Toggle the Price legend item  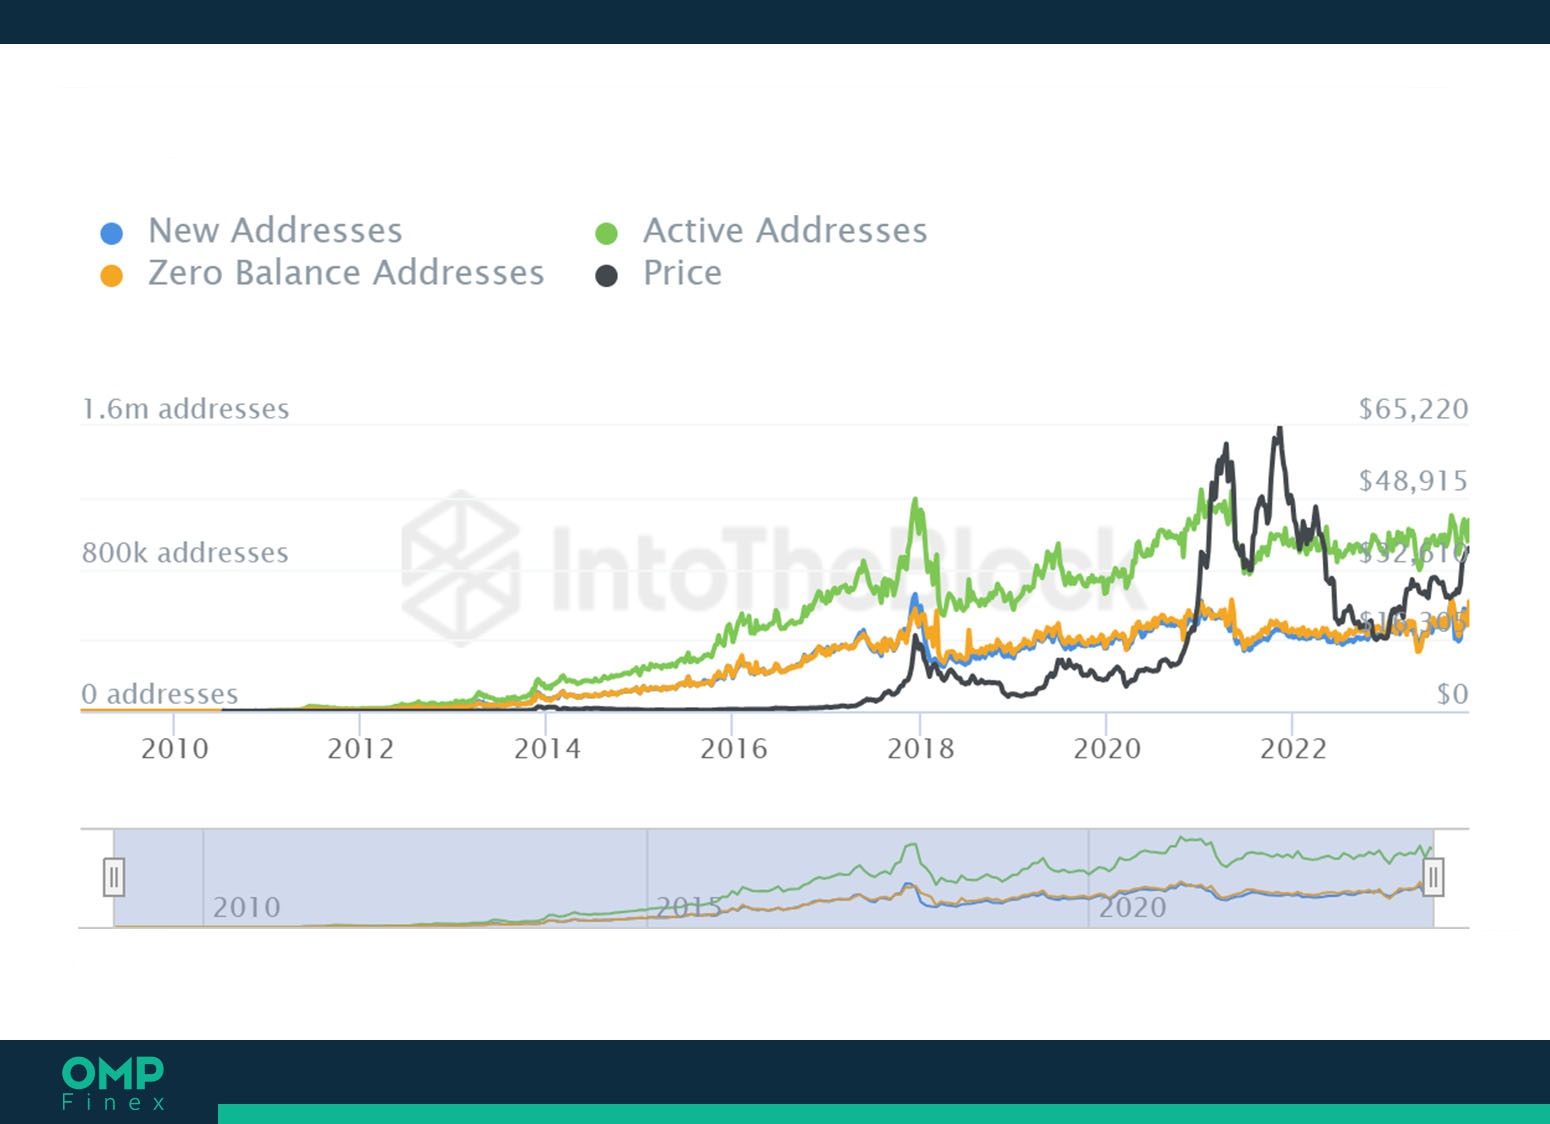pos(659,273)
